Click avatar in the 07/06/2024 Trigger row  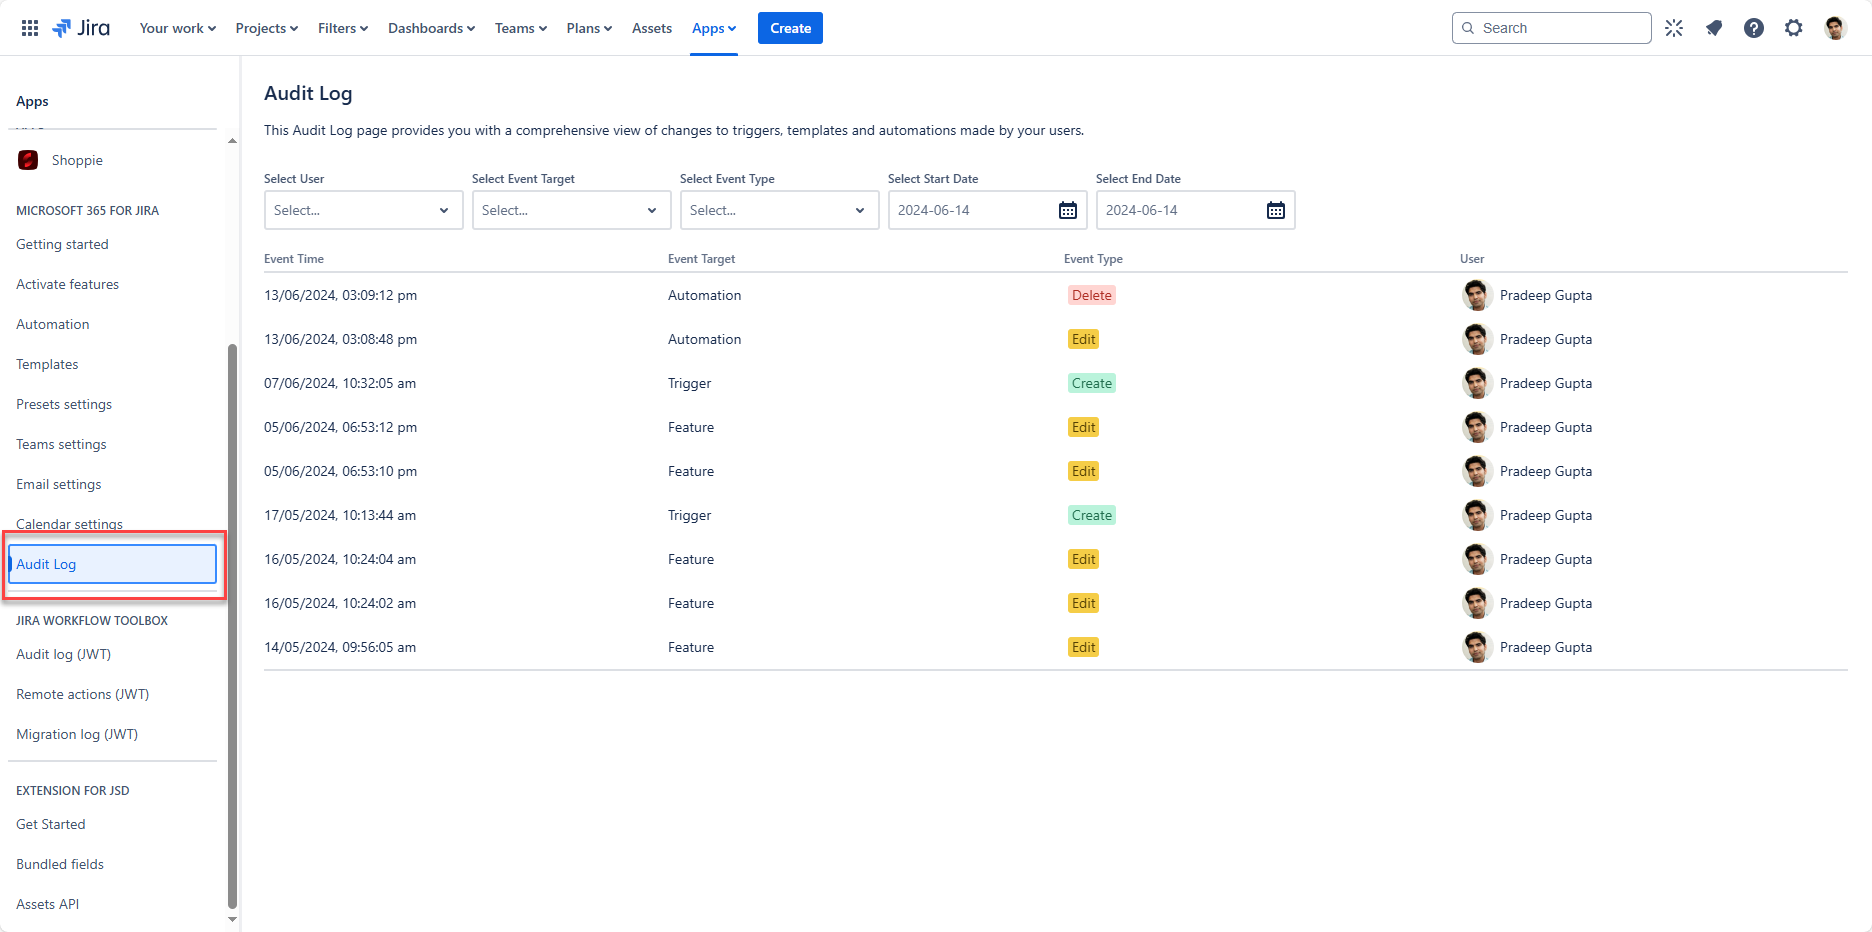pos(1477,383)
